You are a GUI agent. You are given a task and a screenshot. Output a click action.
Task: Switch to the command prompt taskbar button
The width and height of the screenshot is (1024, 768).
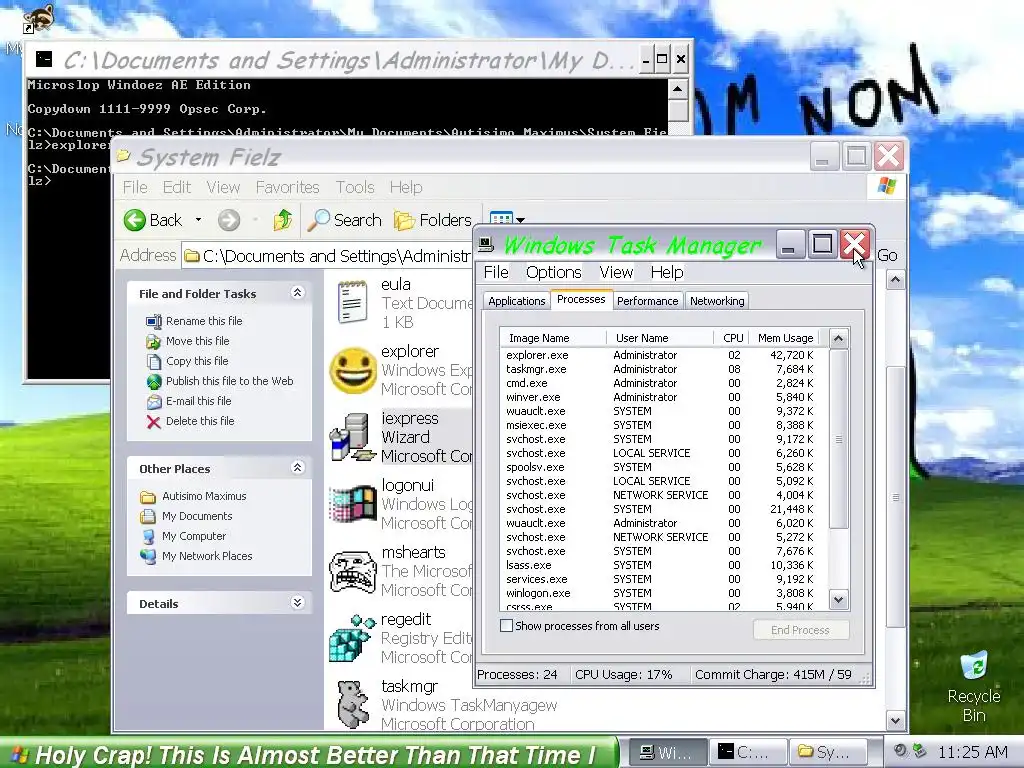(x=748, y=753)
